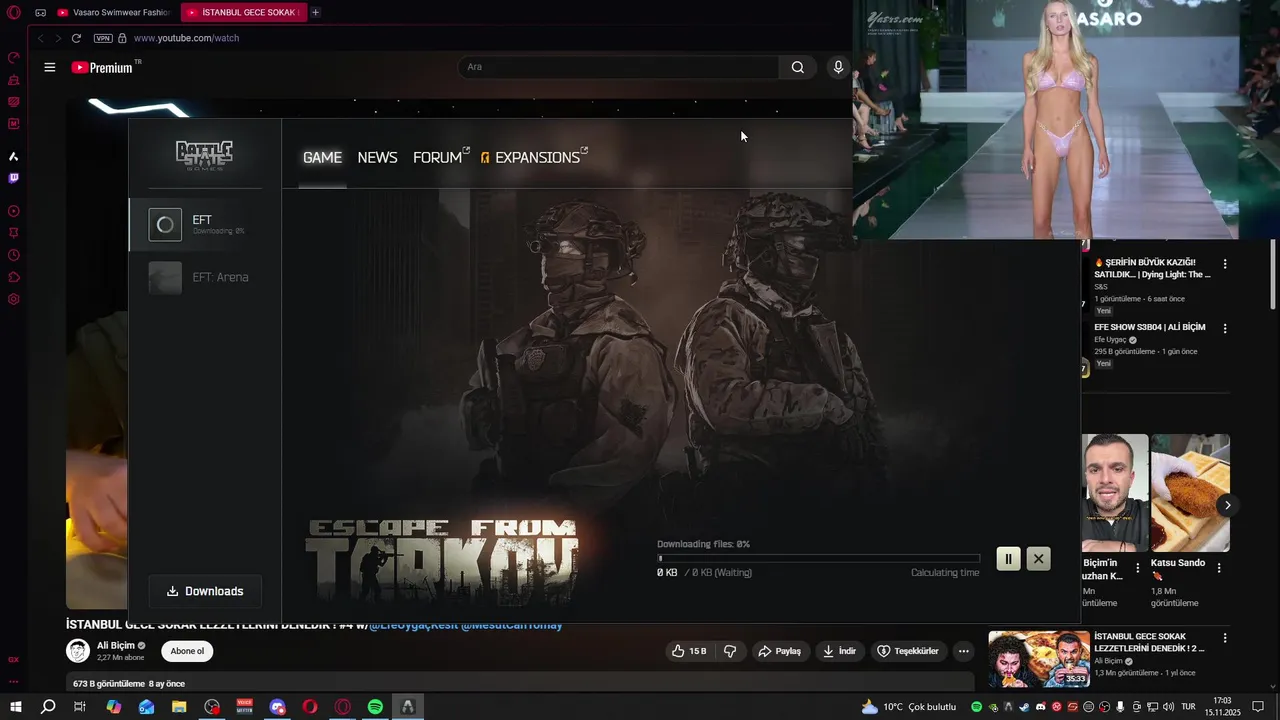Download the video with İndir
This screenshot has width=1280, height=720.
coord(839,651)
